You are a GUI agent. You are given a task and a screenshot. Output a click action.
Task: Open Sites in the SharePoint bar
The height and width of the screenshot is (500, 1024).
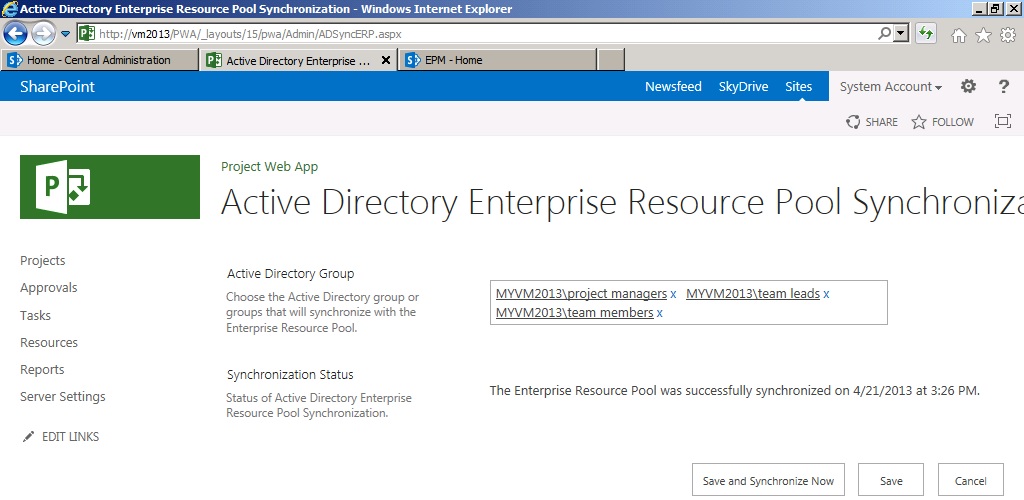tap(799, 86)
